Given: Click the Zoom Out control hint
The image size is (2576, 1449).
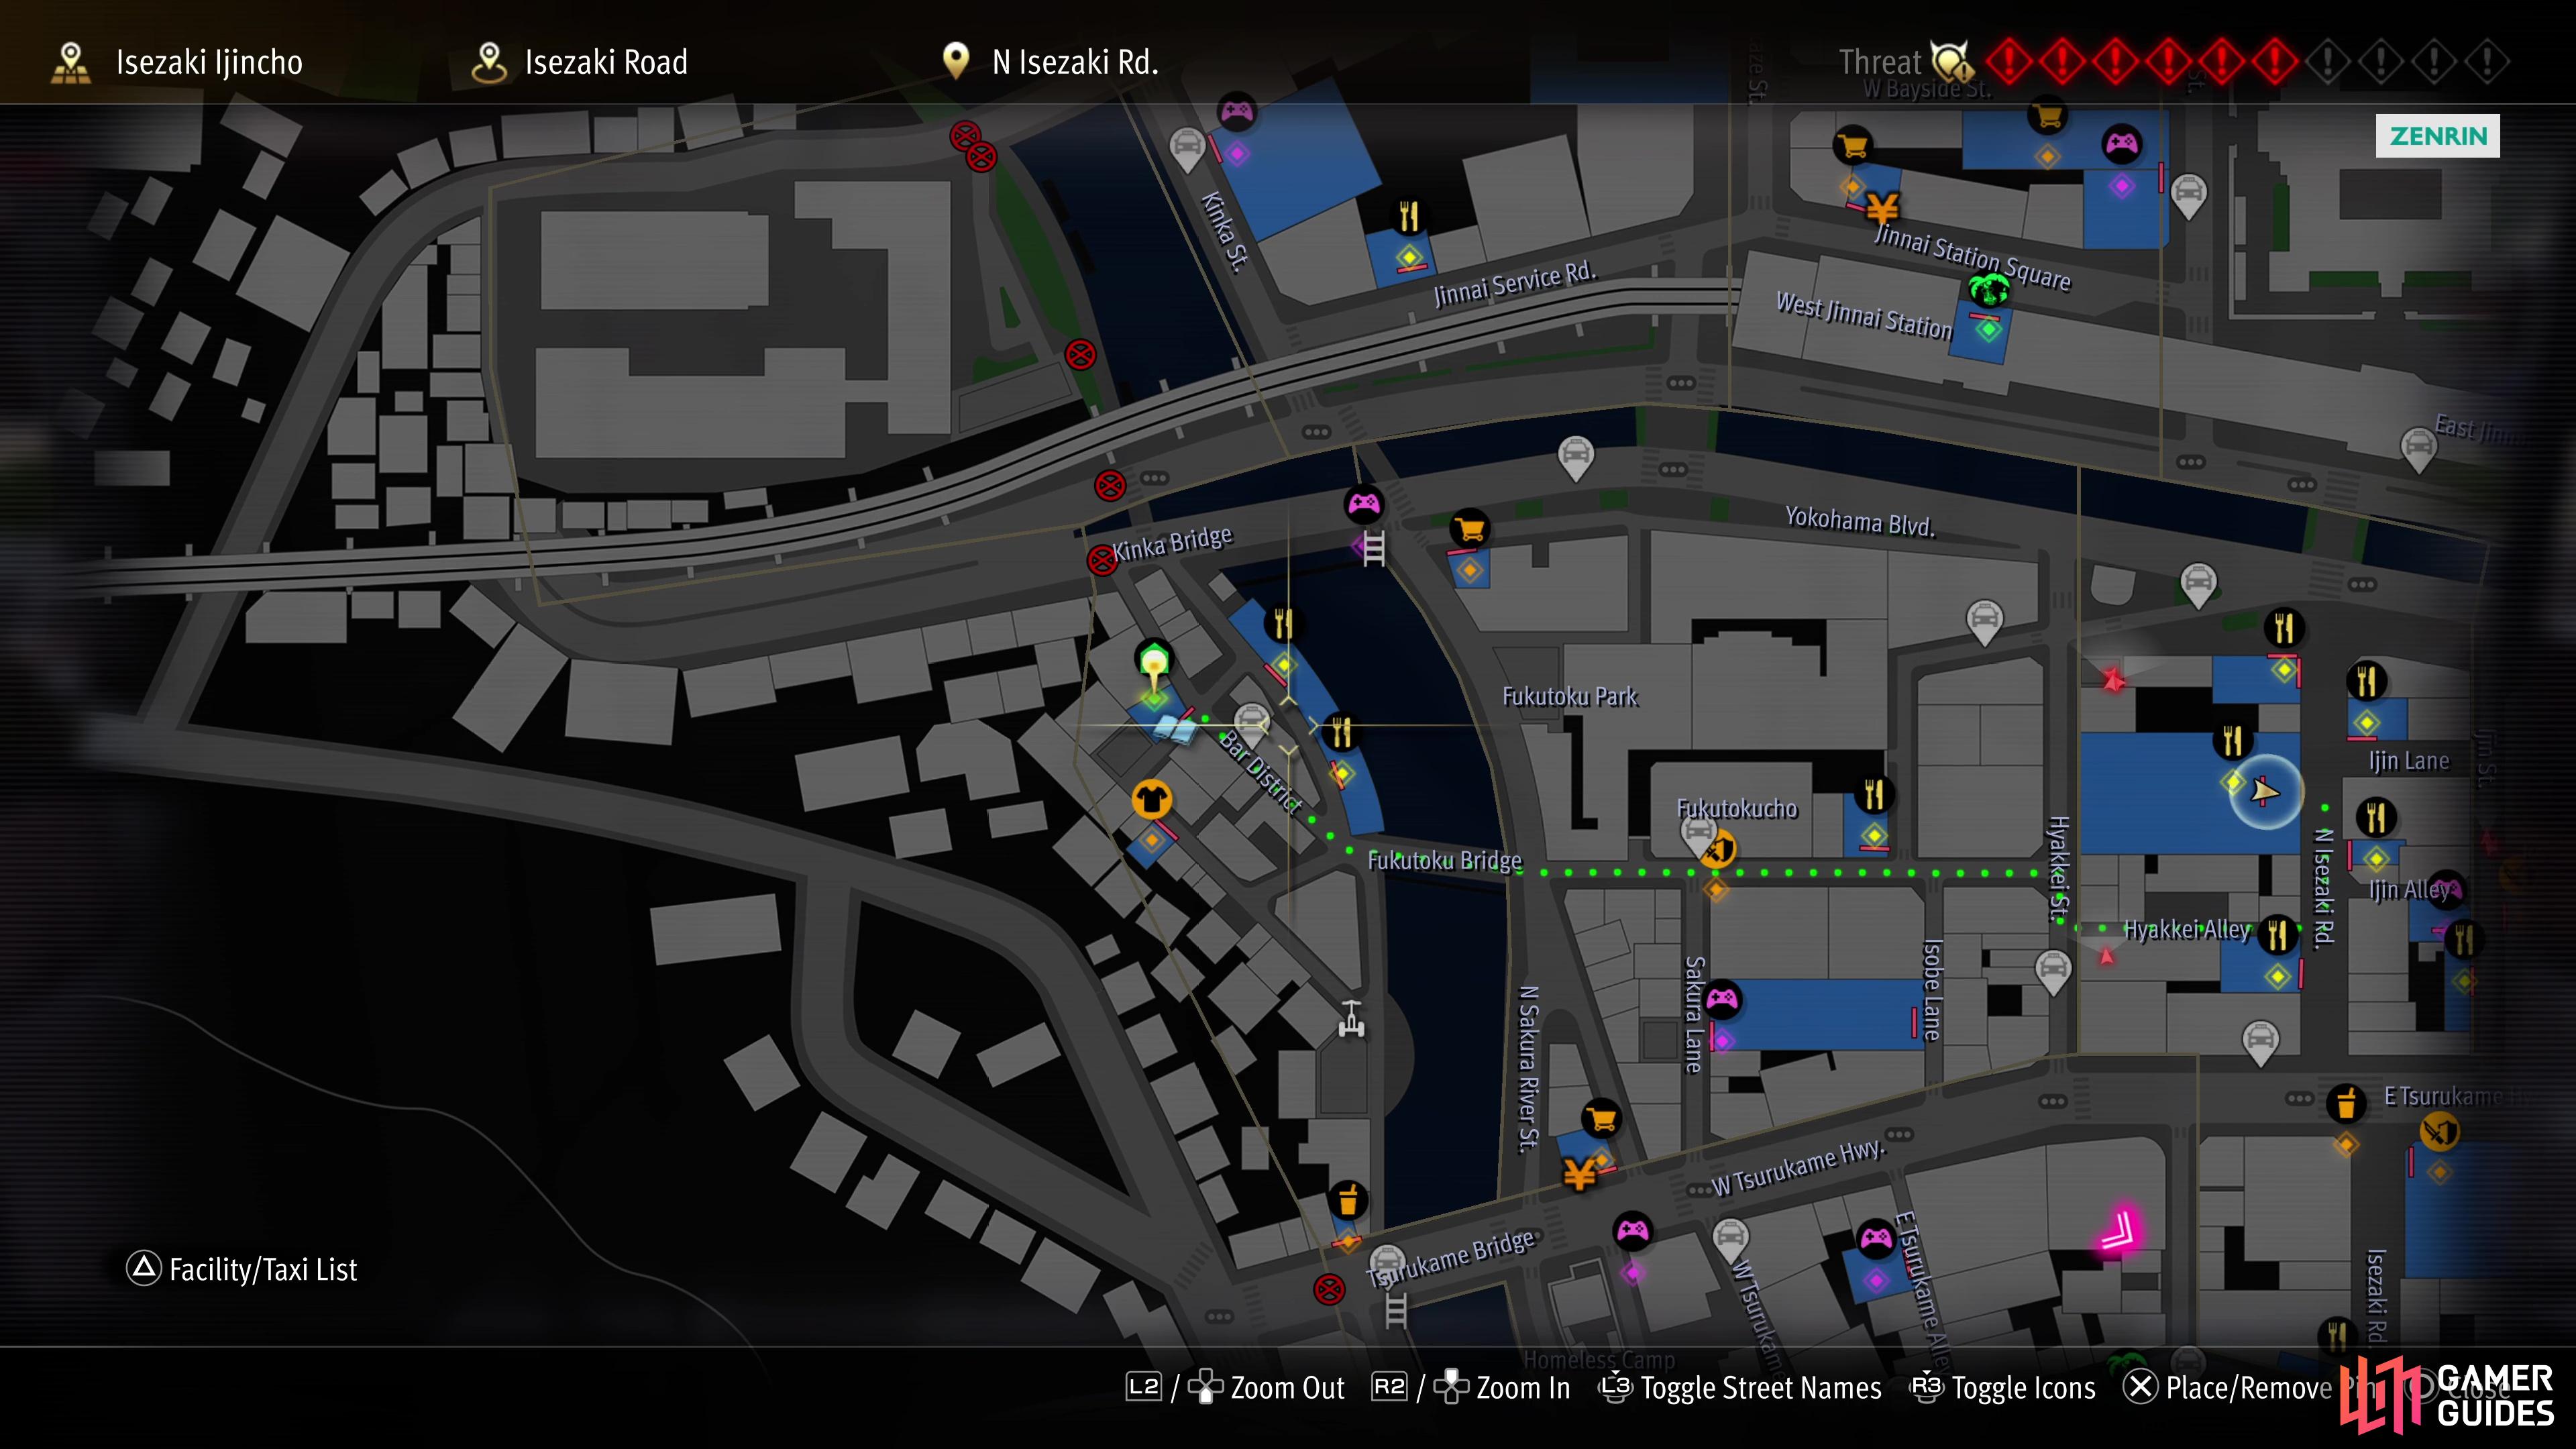Looking at the screenshot, I should (x=1235, y=1388).
